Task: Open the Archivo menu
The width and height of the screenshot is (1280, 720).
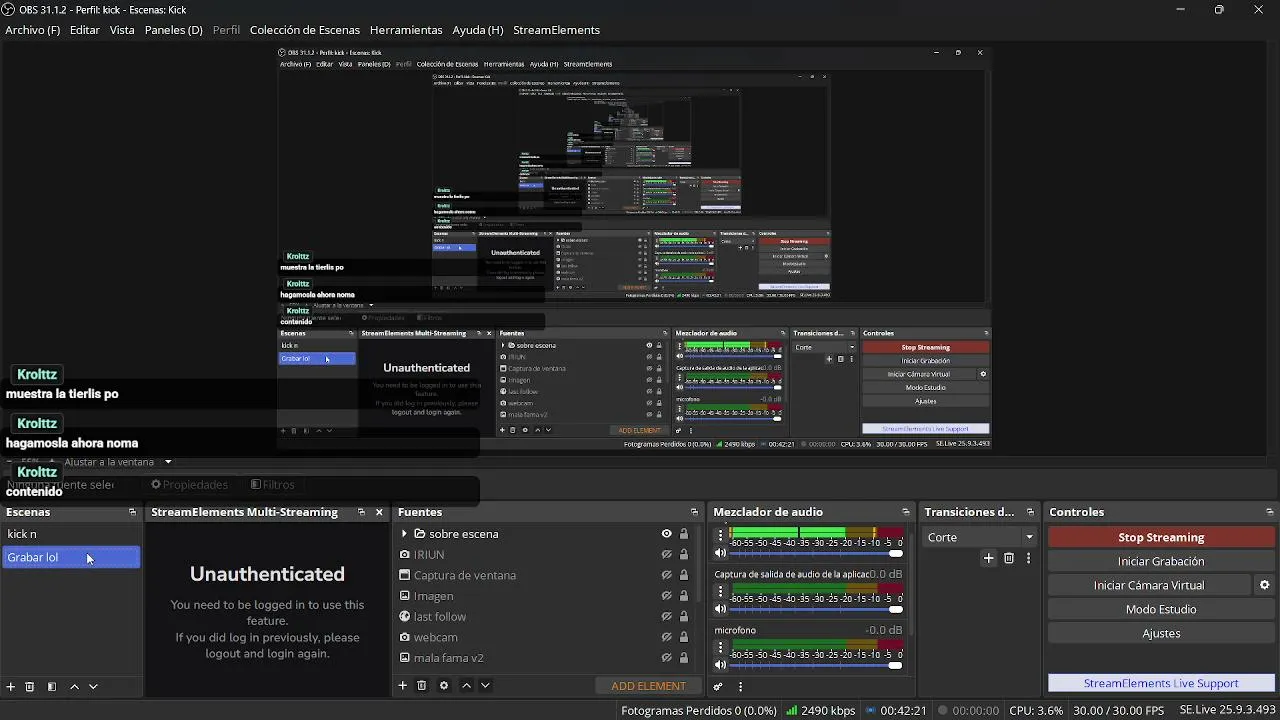Action: pyautogui.click(x=33, y=30)
